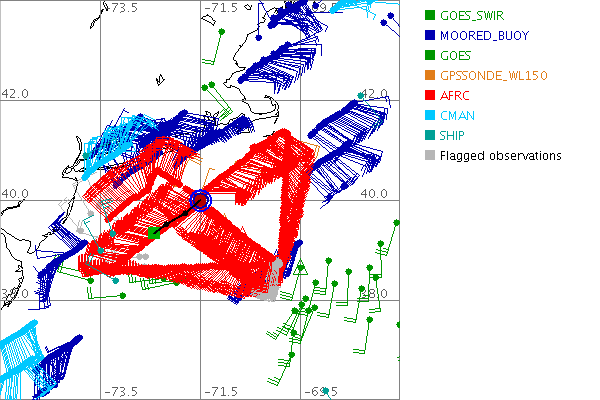The height and width of the screenshot is (400, 600).
Task: Click the teal SHIP legend swatch
Action: (x=429, y=135)
